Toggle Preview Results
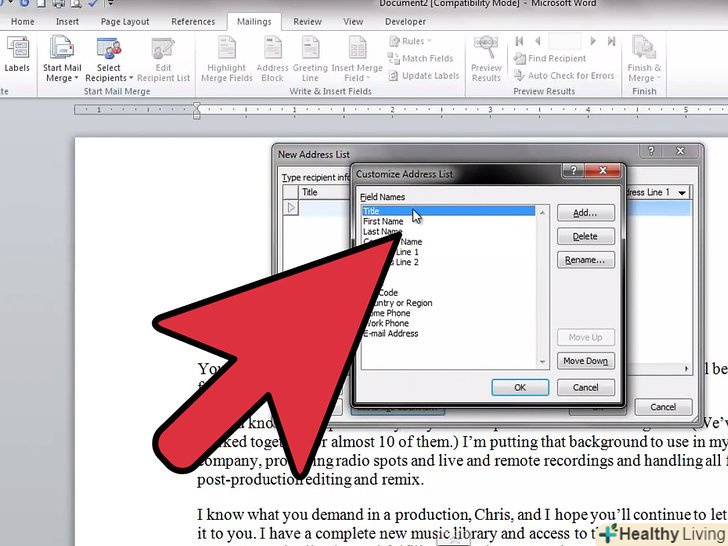The width and height of the screenshot is (728, 546). (486, 59)
